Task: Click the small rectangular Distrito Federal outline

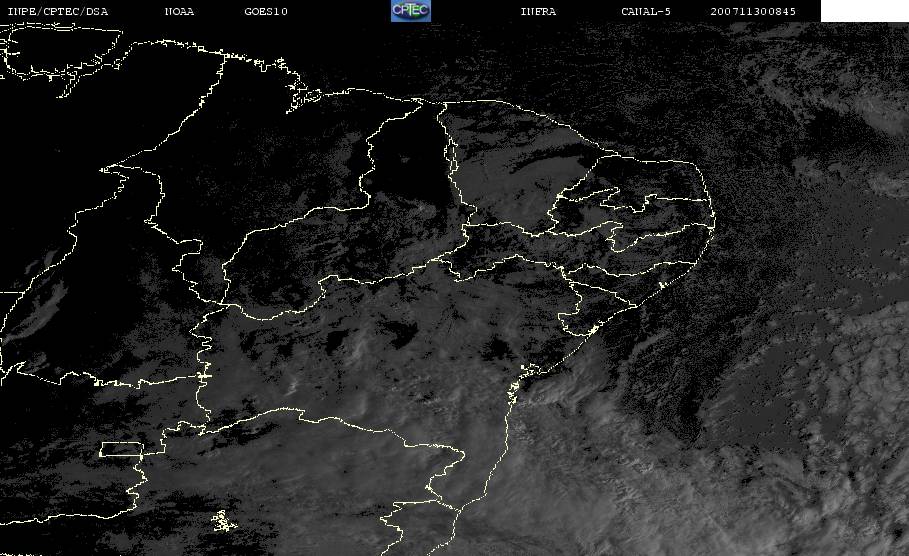Action: [x=121, y=449]
